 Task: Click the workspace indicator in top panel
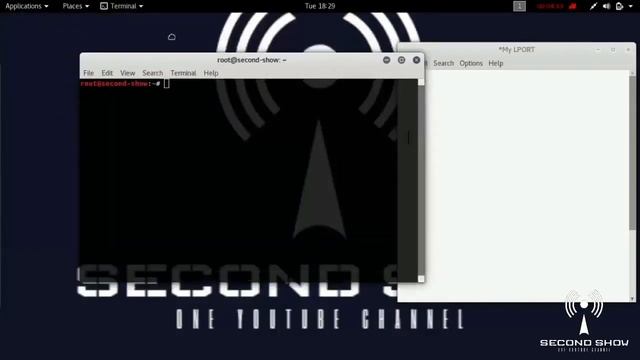point(519,6)
